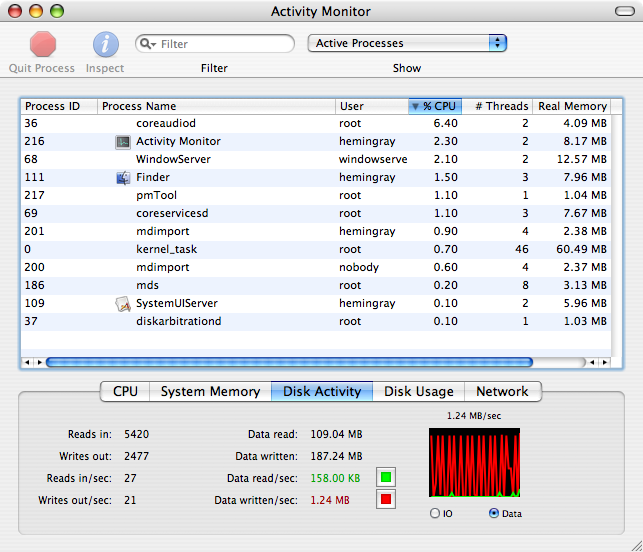This screenshot has height=552, width=643.
Task: Click the disk activity graph
Action: [474, 462]
